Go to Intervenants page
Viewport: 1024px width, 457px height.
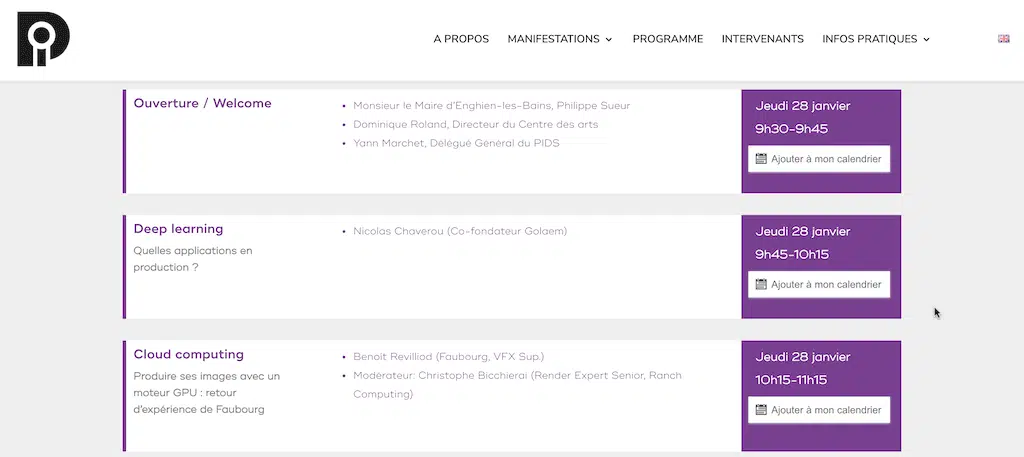click(762, 39)
